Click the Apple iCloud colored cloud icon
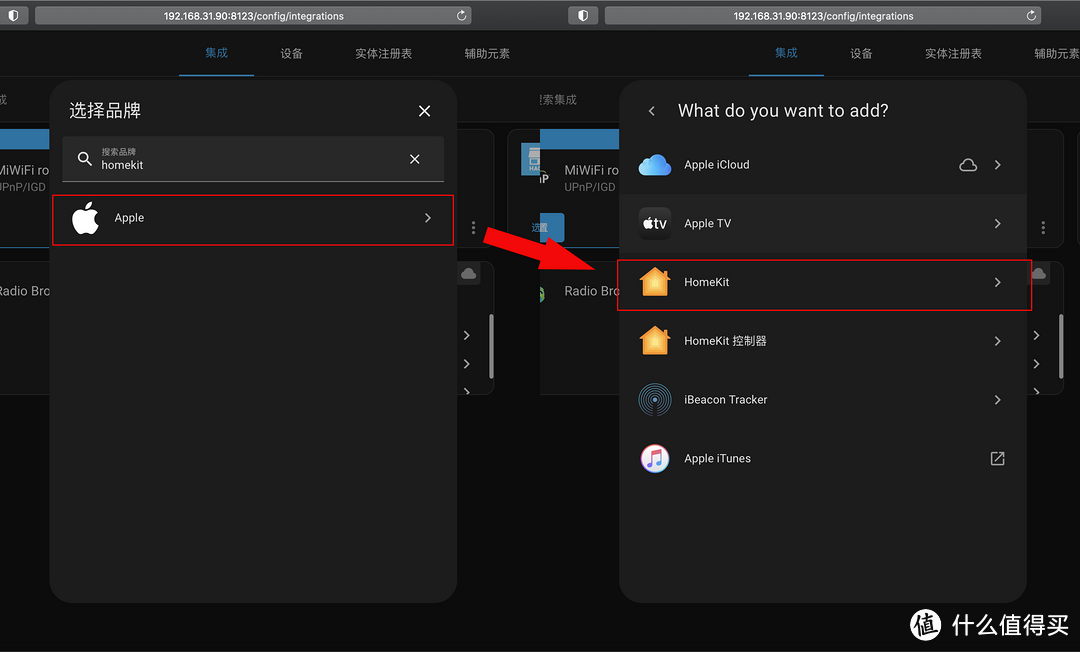Image resolution: width=1080 pixels, height=652 pixels. [x=654, y=164]
